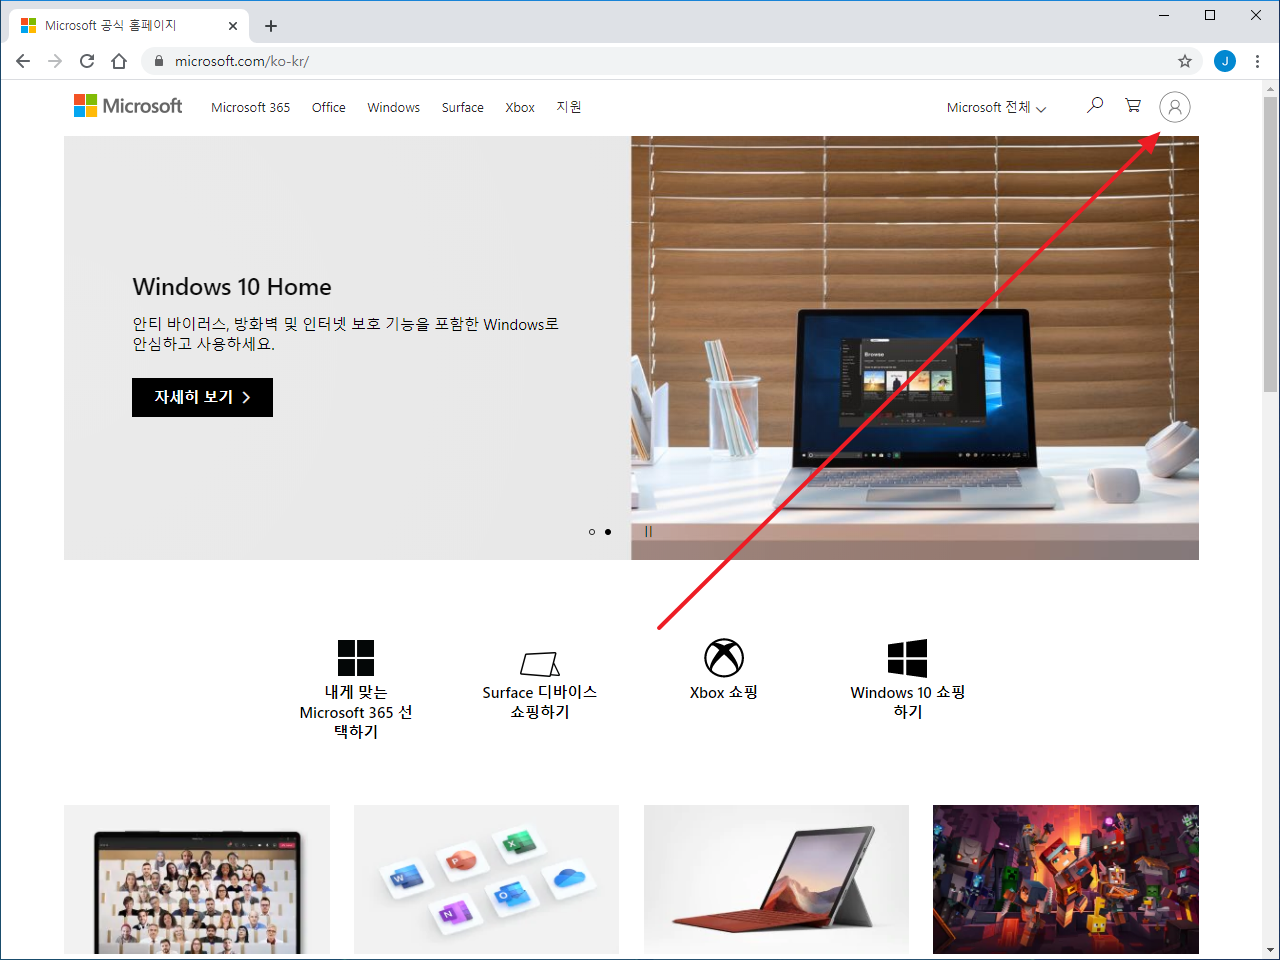Open the Chrome three-dot menu
Viewport: 1280px width, 960px height.
(1257, 61)
